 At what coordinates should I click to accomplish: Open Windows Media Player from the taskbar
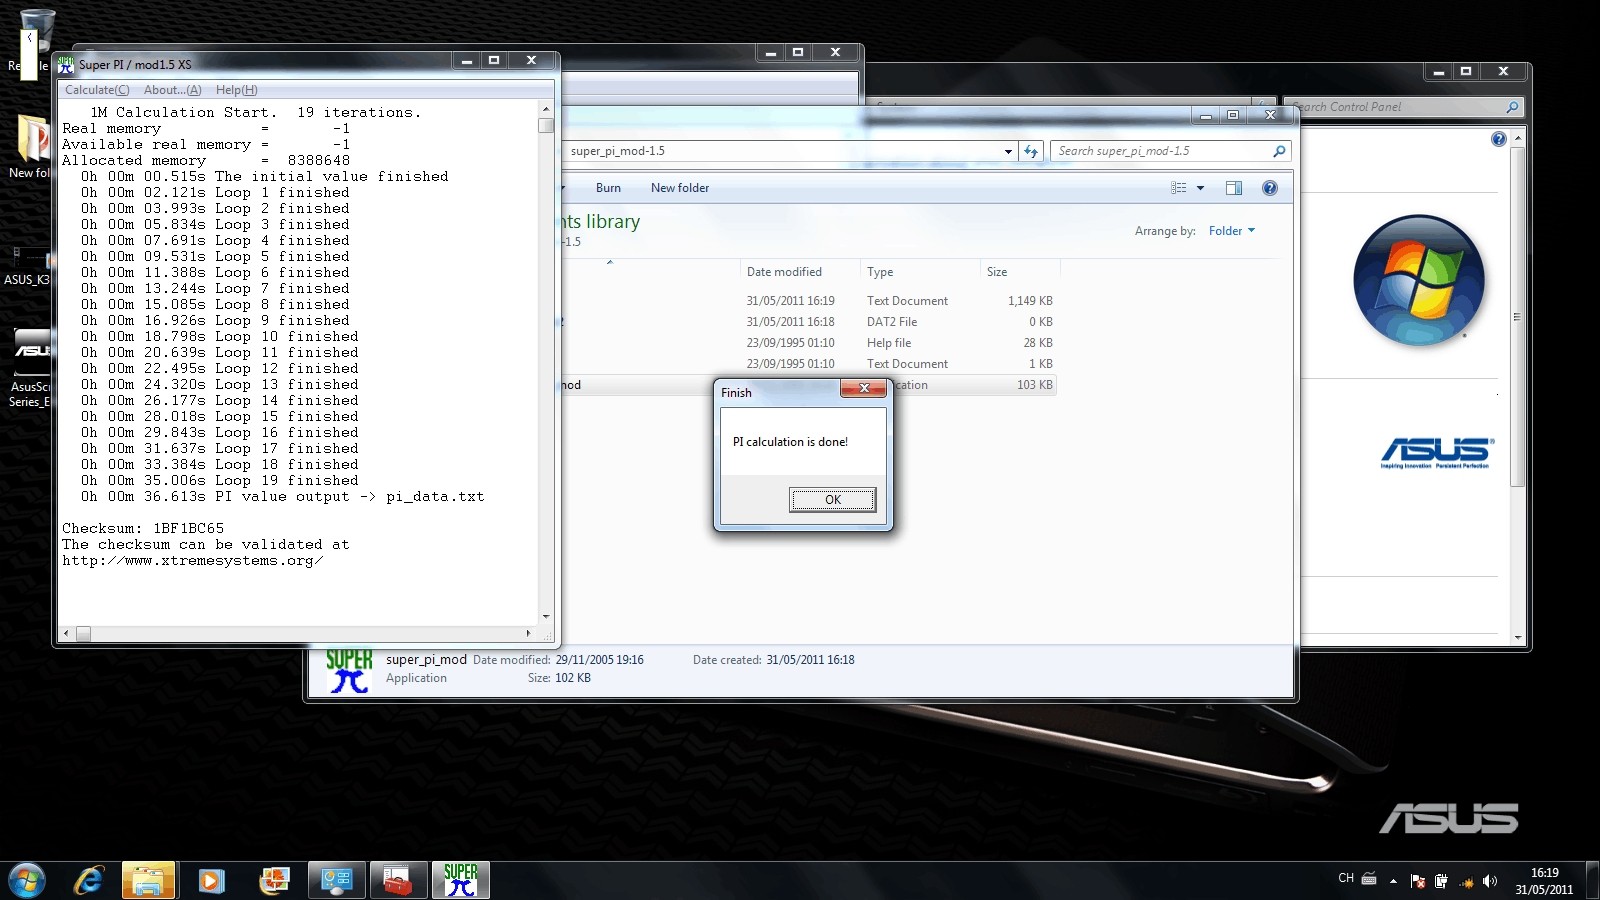pos(210,880)
